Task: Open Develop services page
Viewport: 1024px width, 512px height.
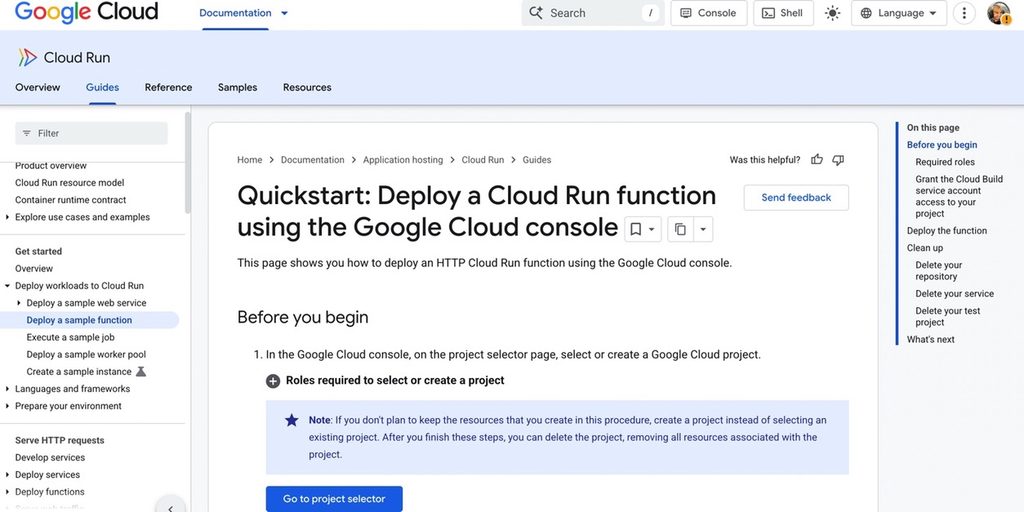Action: pos(50,458)
